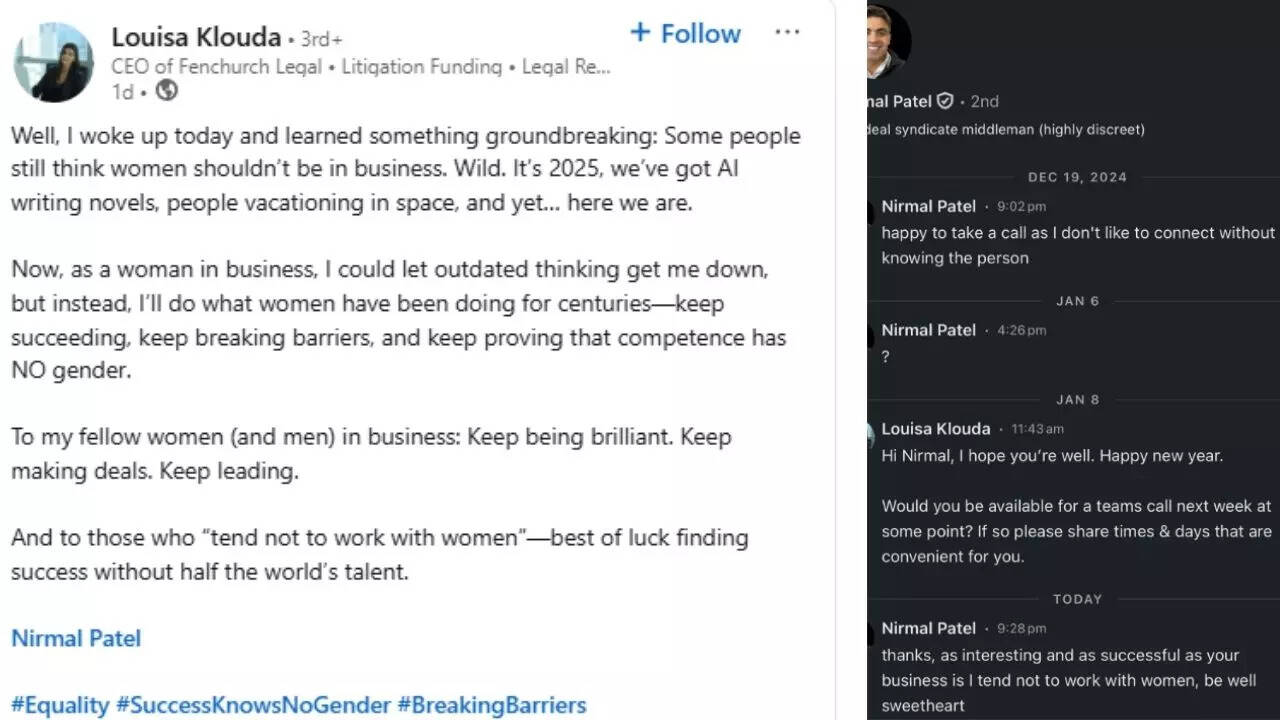Open the #Equality hashtag
This screenshot has height=720, width=1280.
point(59,704)
